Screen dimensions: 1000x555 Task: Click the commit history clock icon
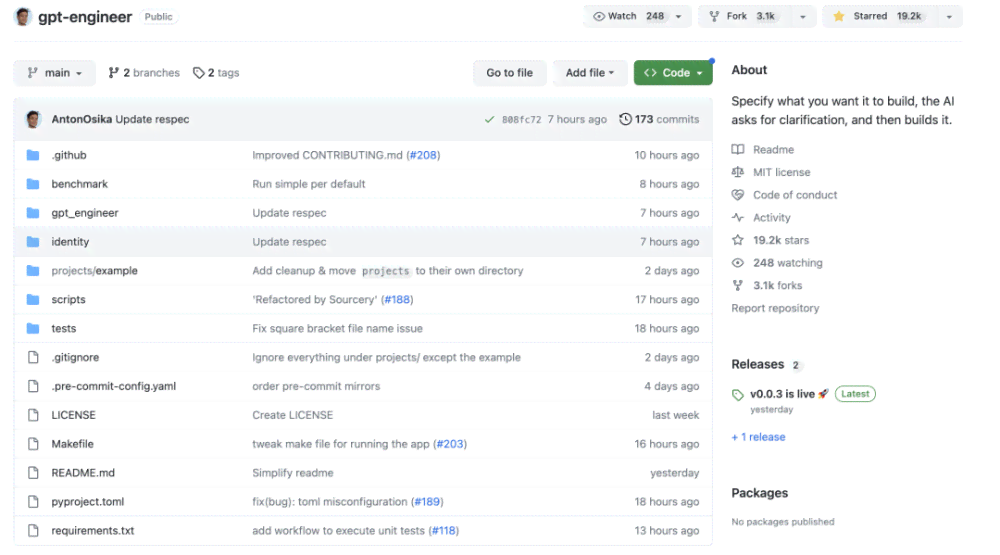(x=625, y=119)
